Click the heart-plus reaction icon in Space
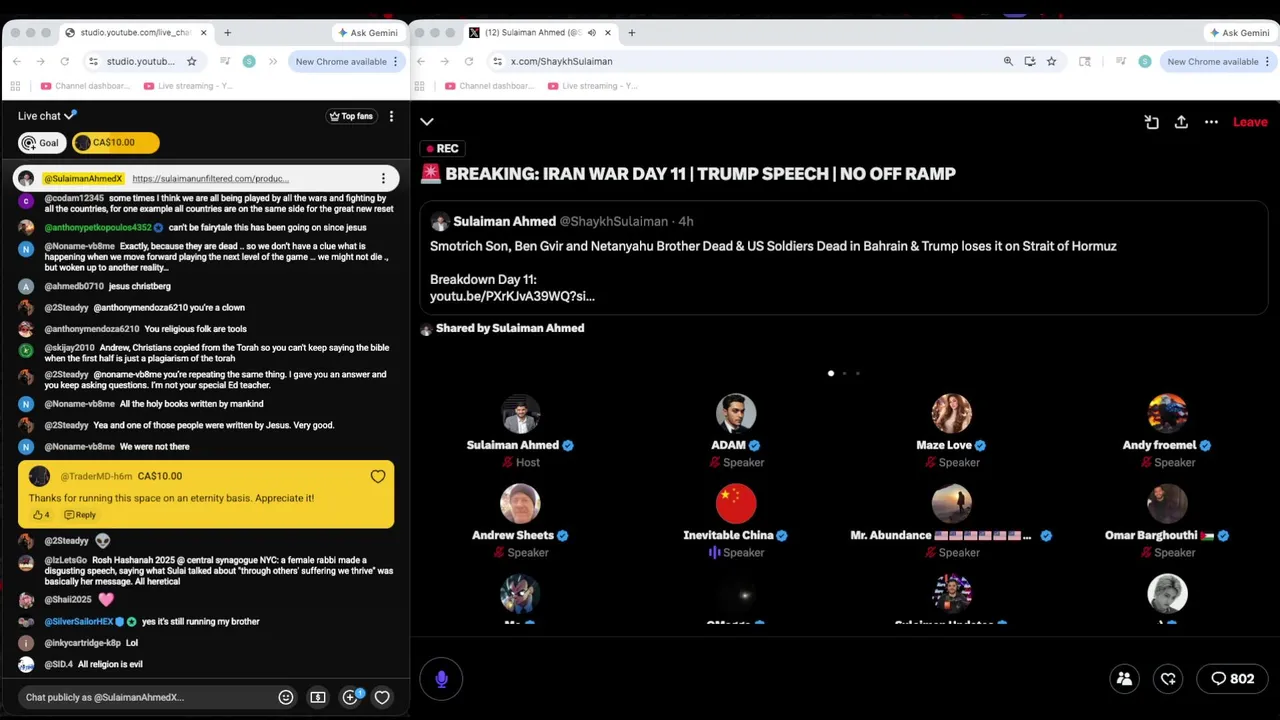Screen dimensions: 1280x720 [x=1168, y=679]
